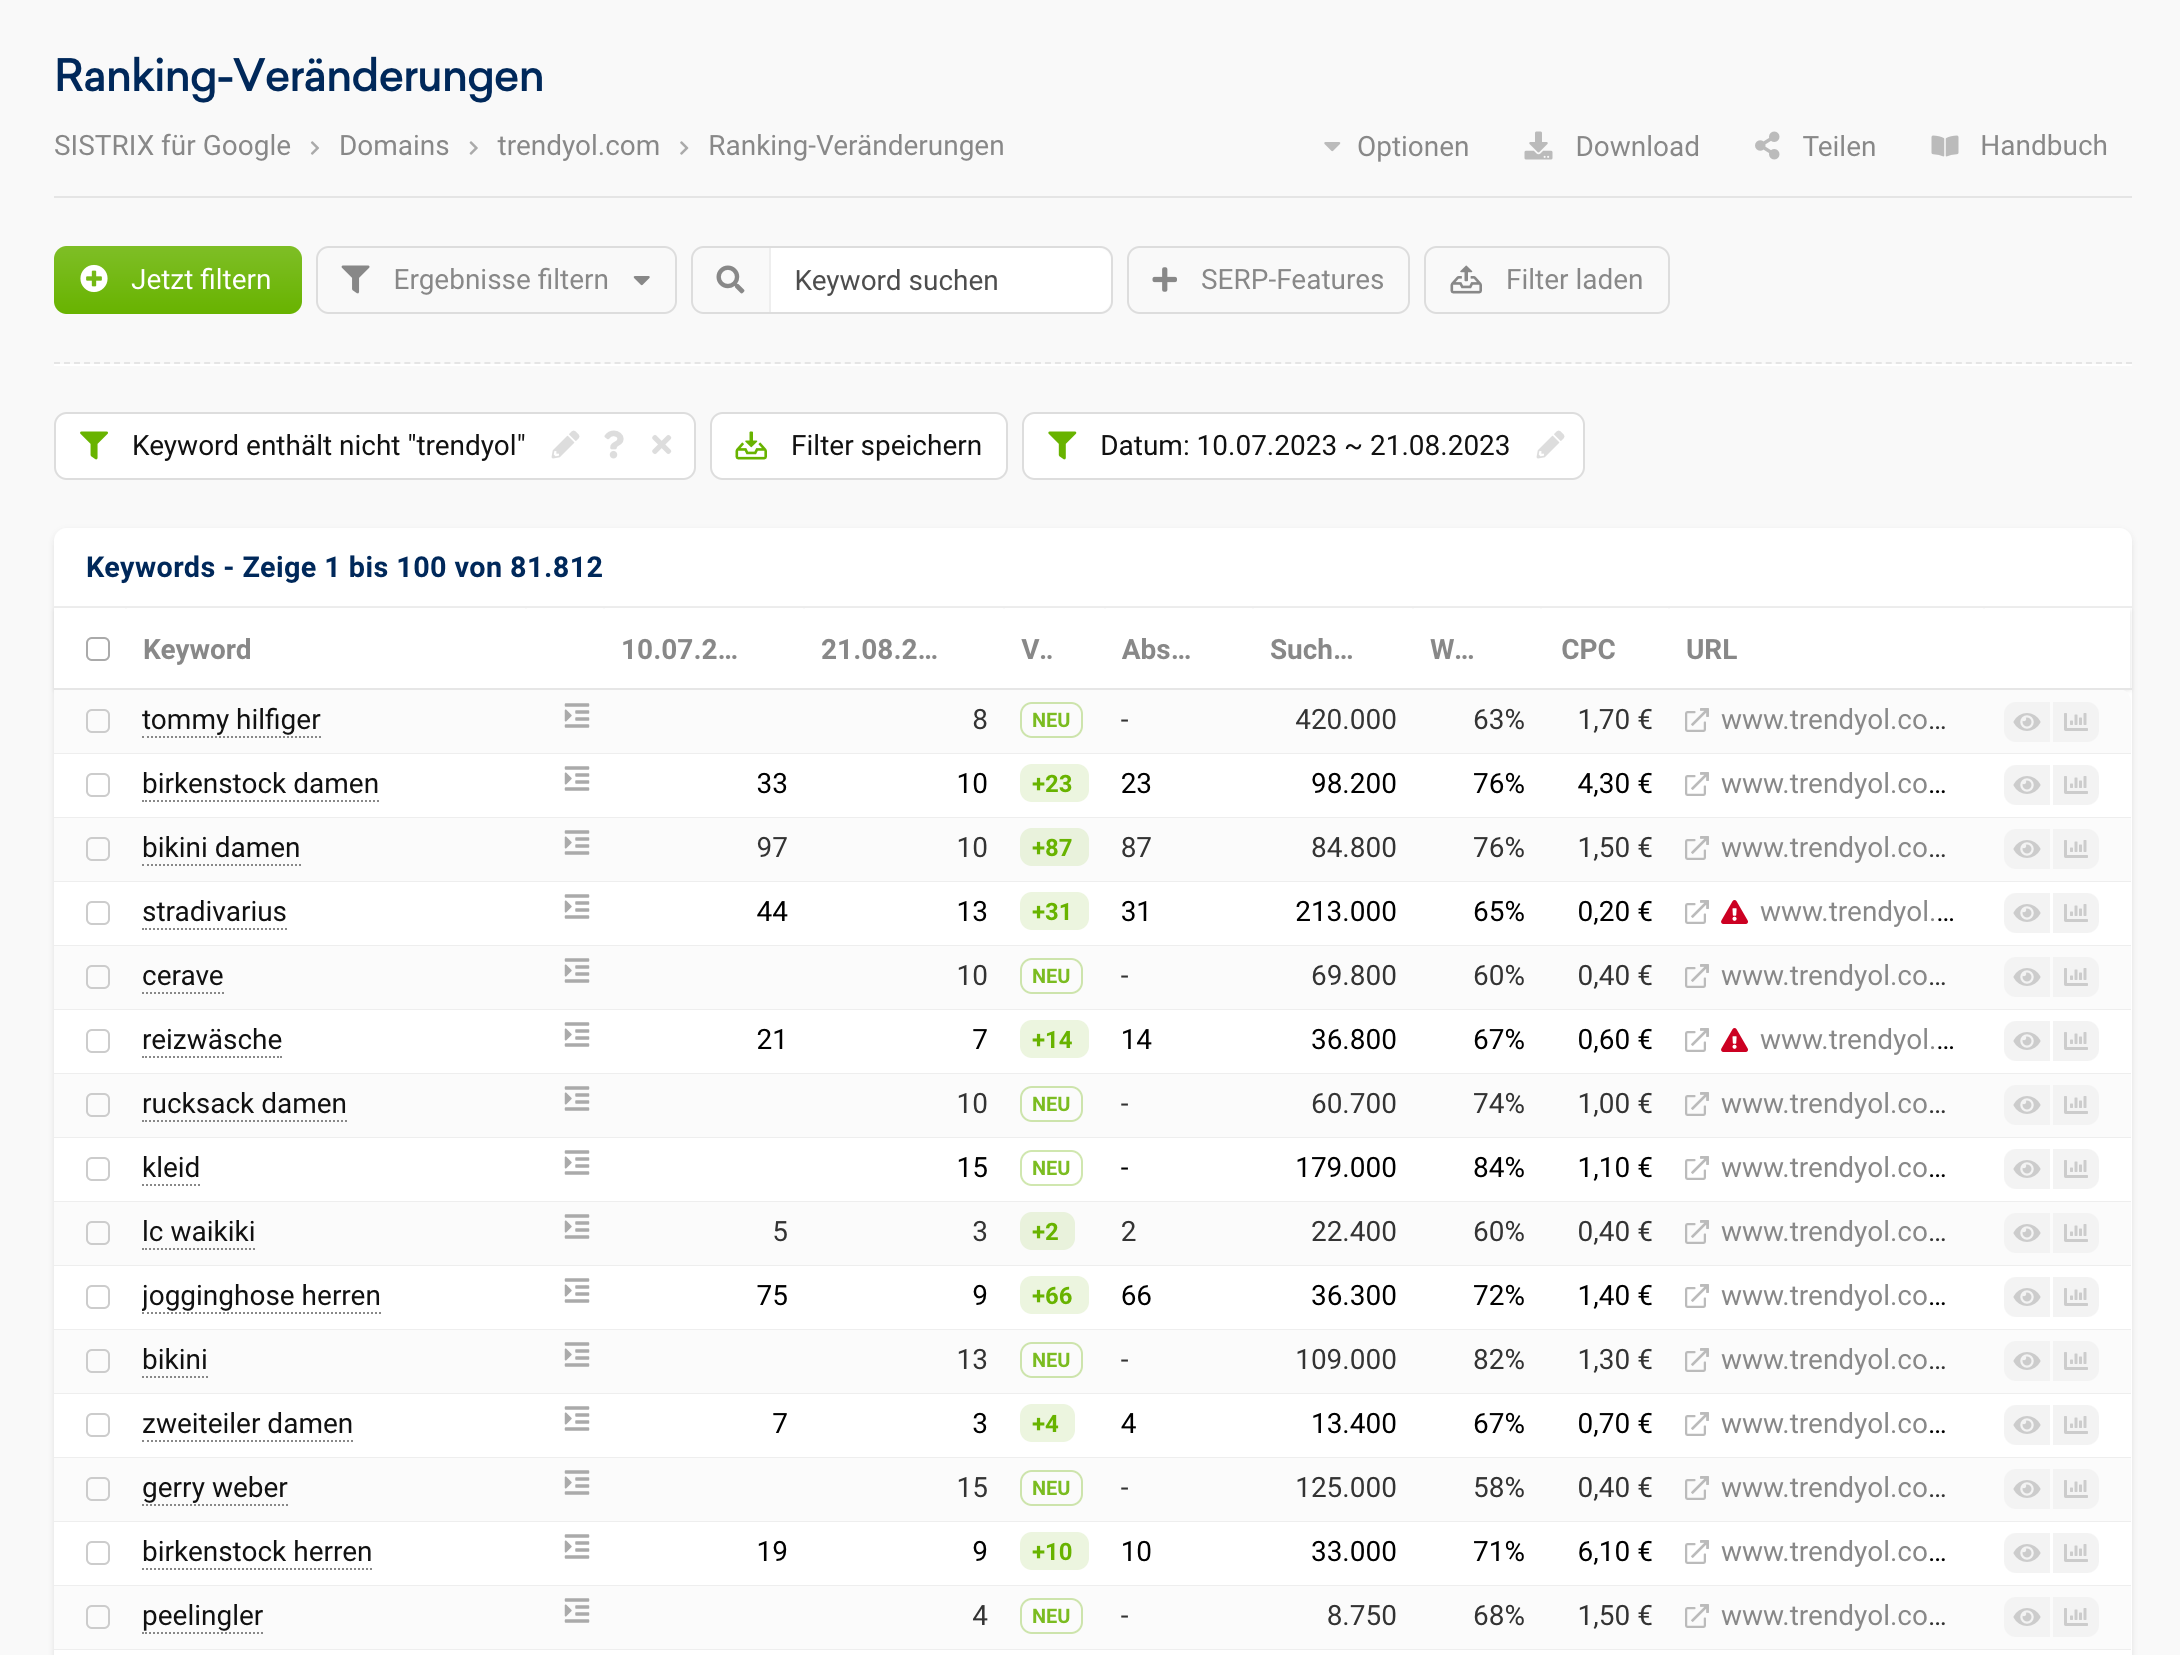Click Download in the header

(x=1612, y=146)
